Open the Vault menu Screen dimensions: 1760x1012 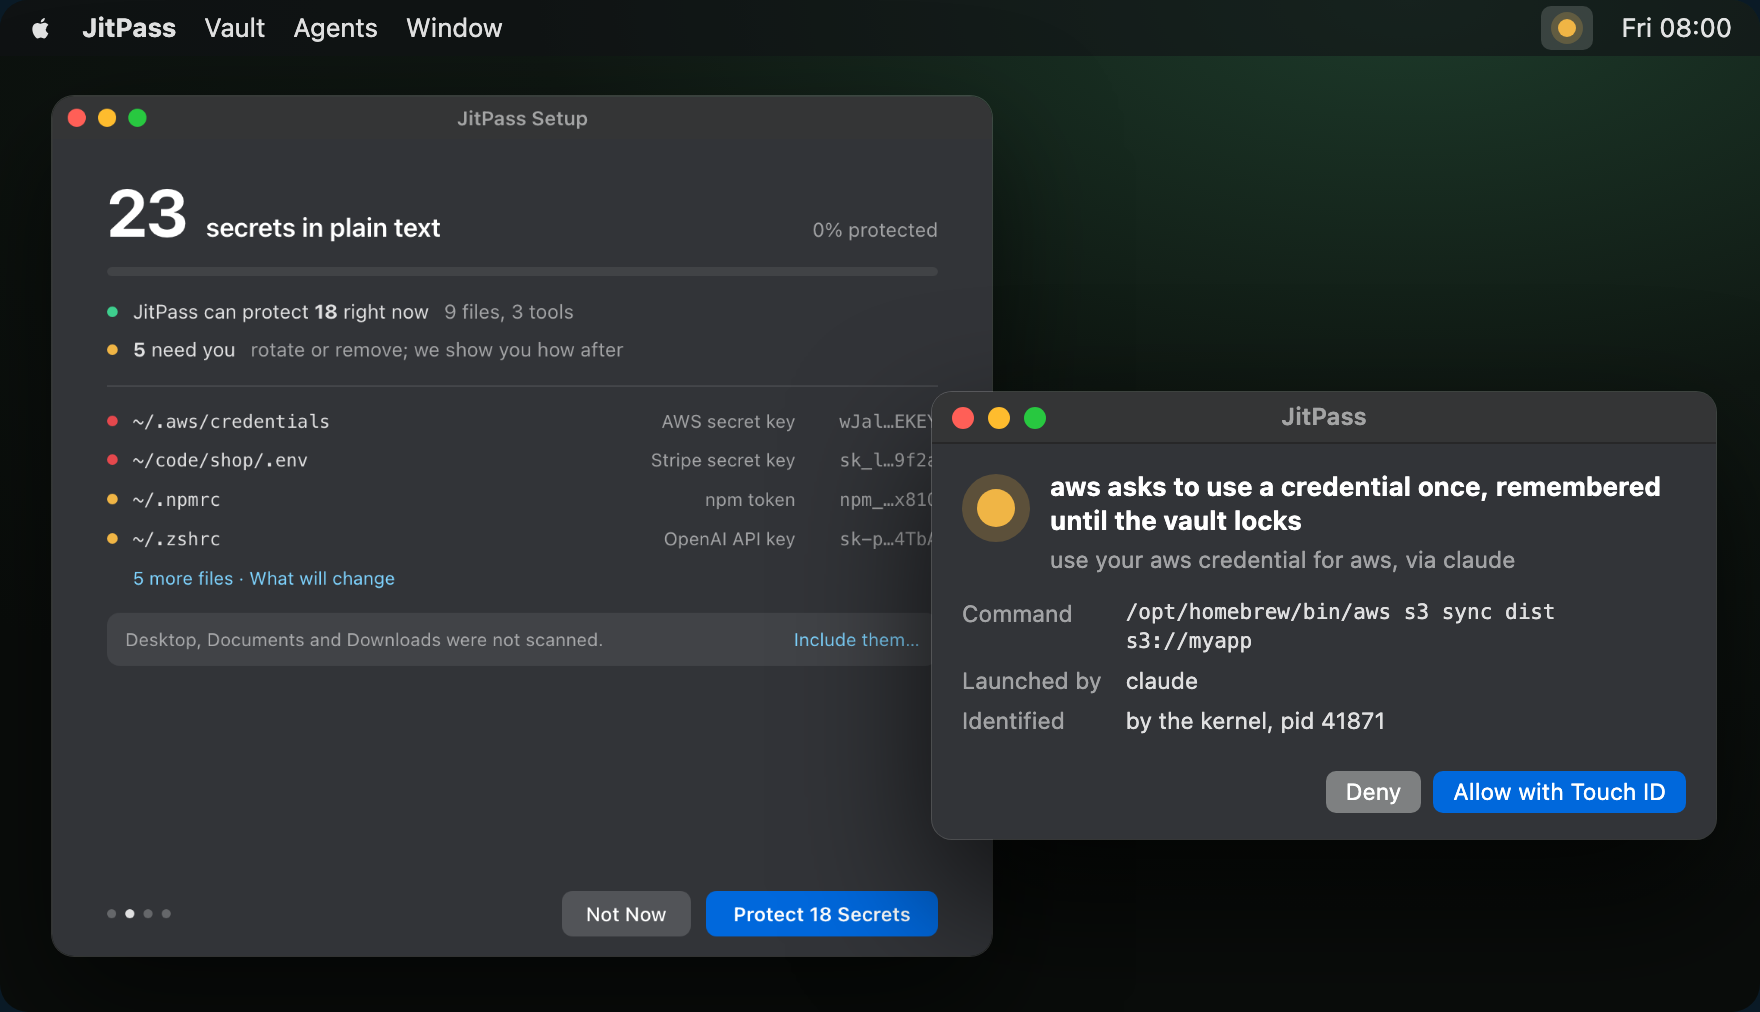235,28
